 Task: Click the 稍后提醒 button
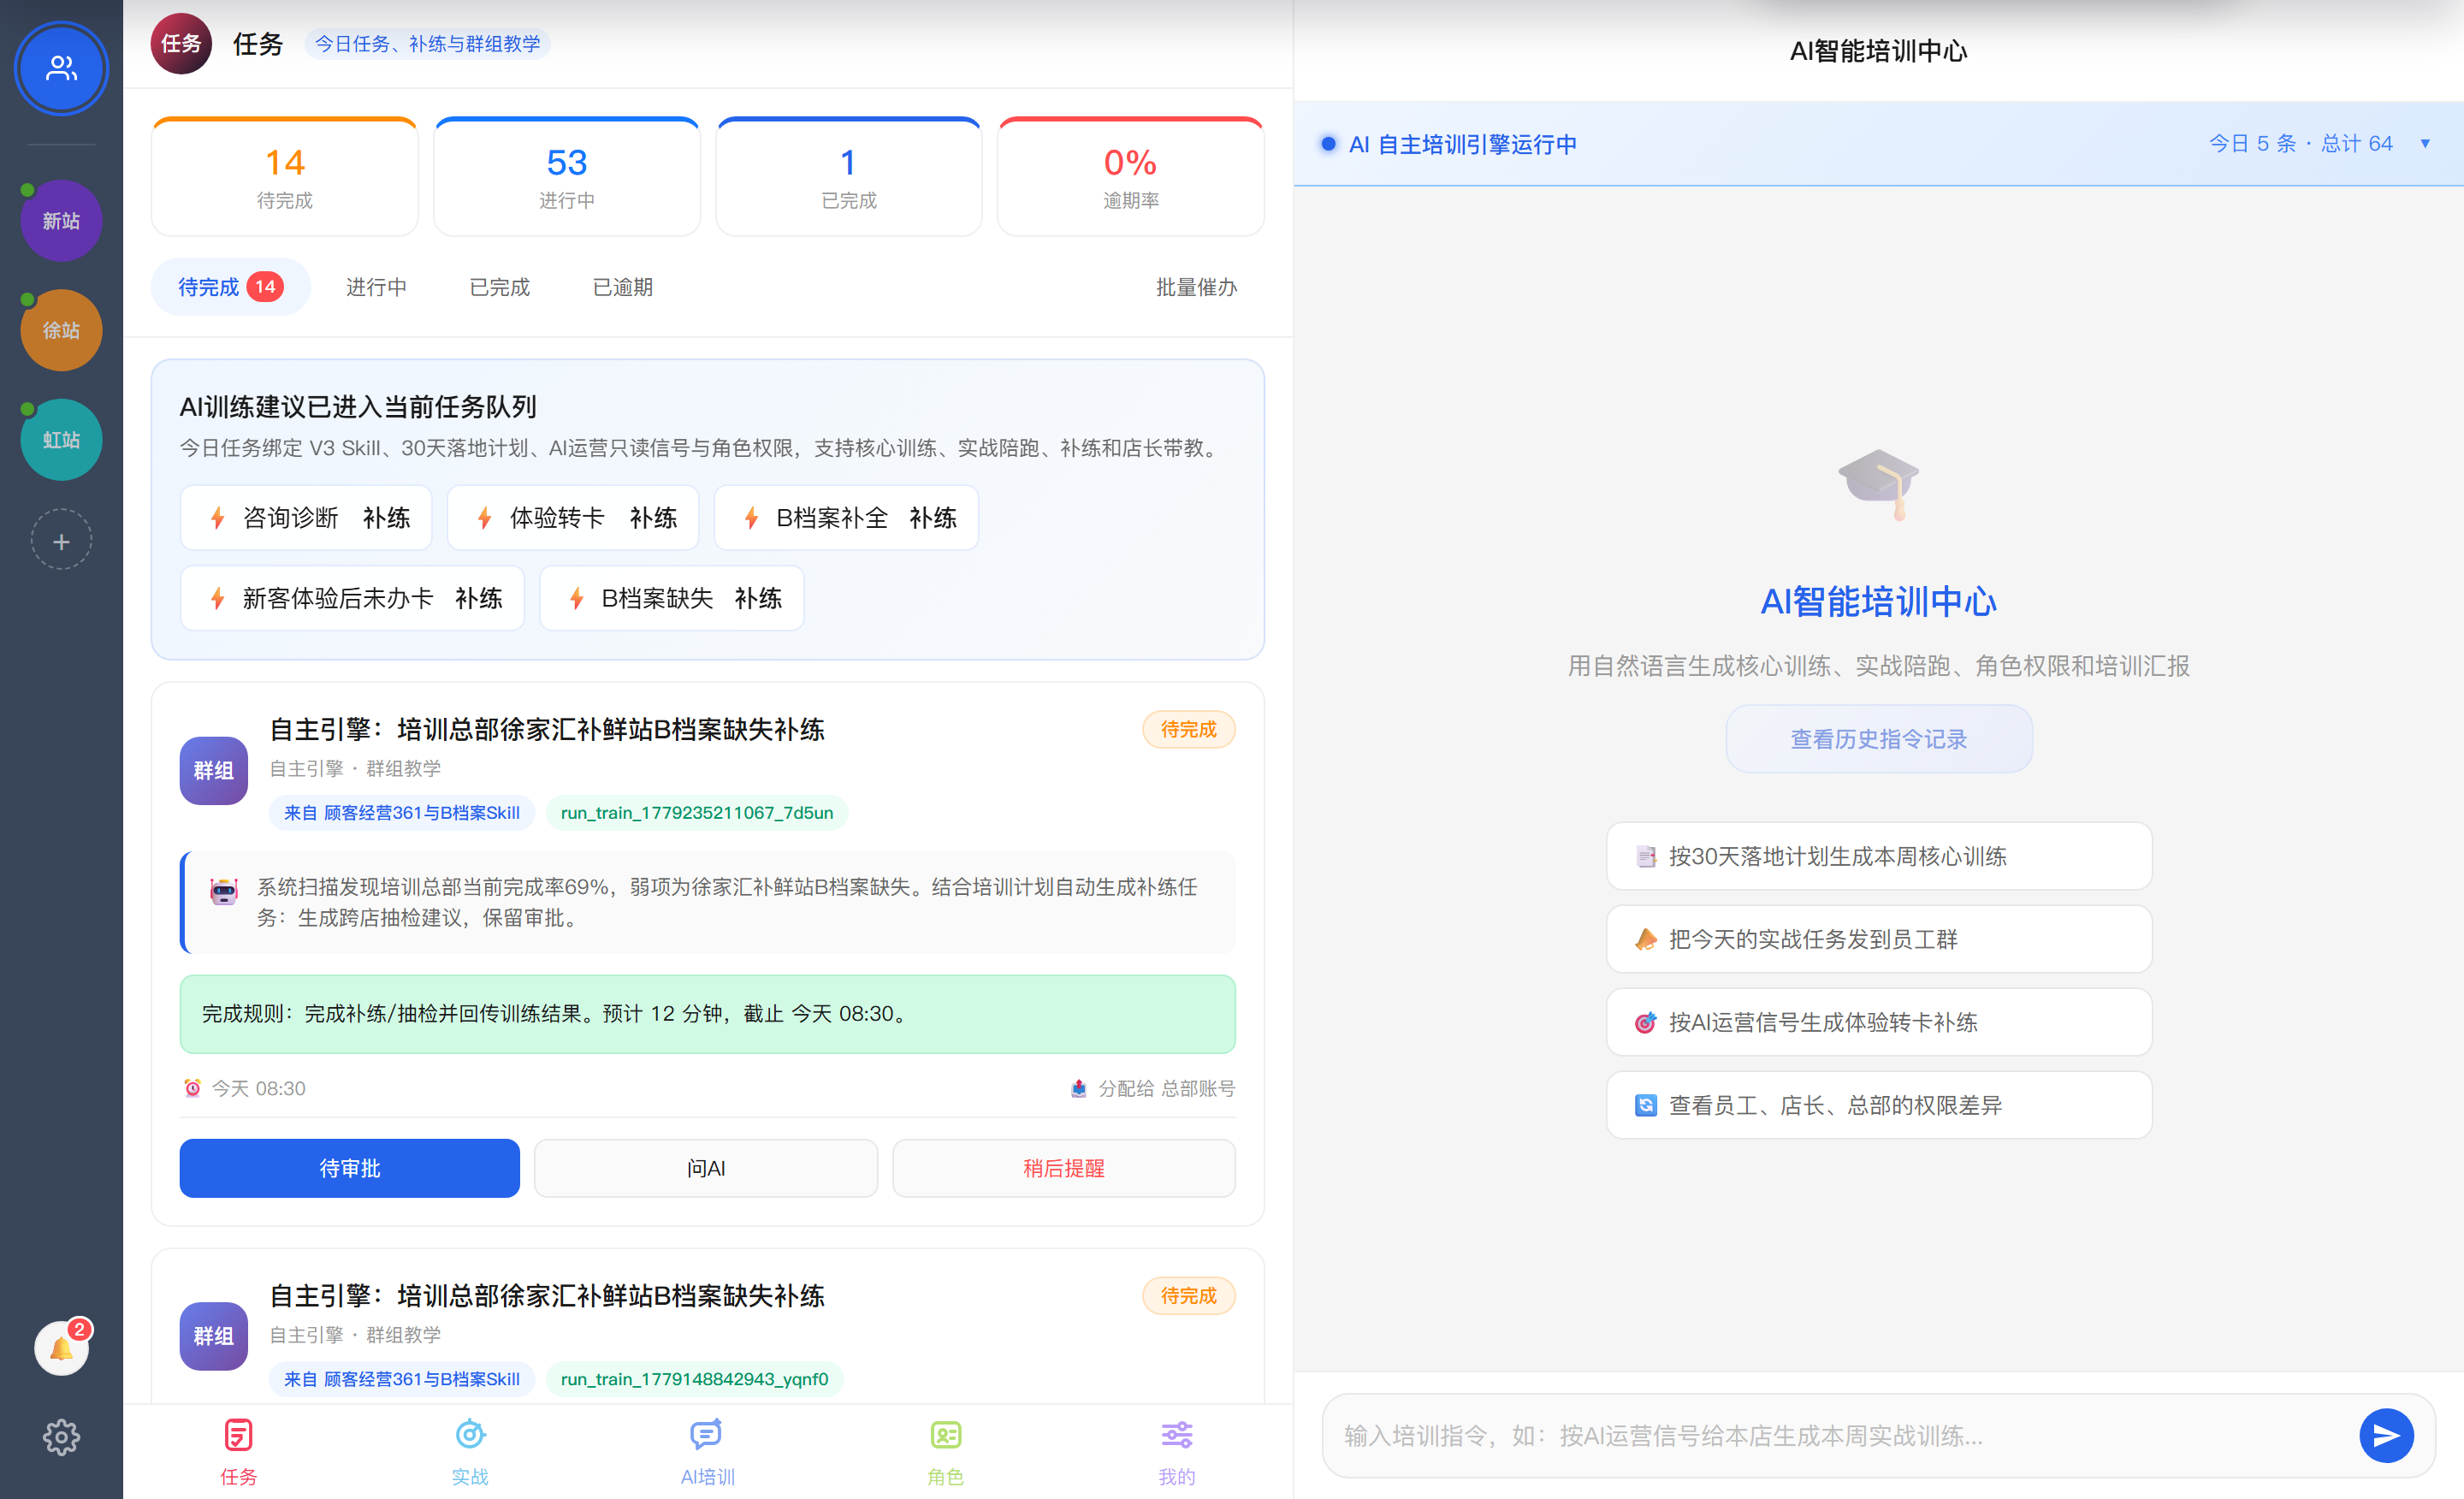pyautogui.click(x=1063, y=1168)
